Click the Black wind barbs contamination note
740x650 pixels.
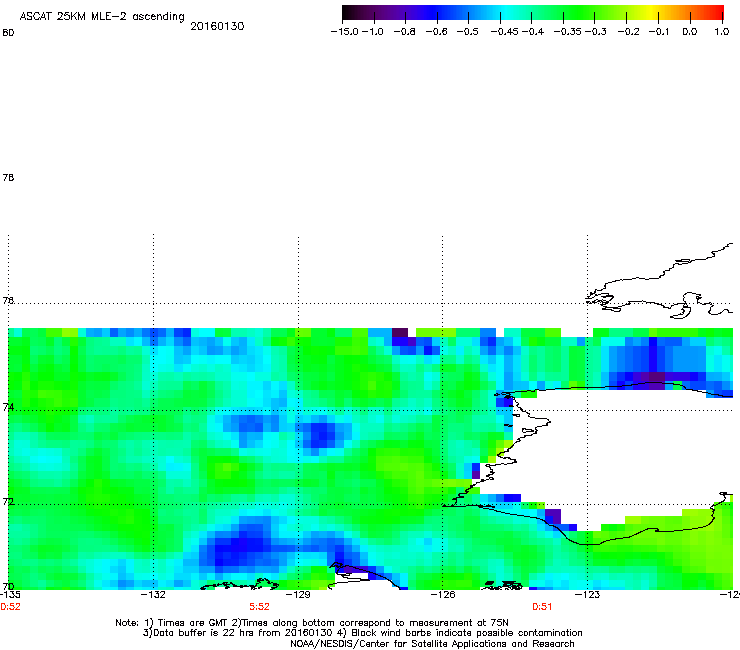[x=462, y=633]
